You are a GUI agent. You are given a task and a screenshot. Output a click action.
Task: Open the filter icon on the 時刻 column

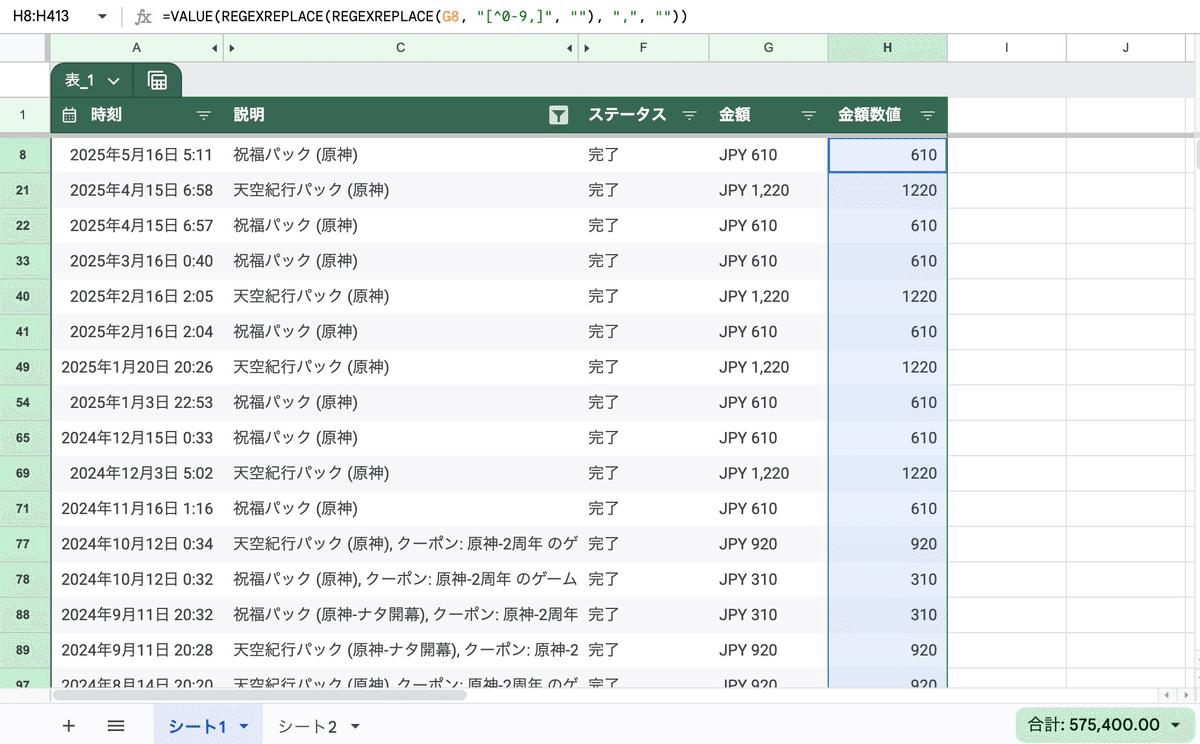203,115
